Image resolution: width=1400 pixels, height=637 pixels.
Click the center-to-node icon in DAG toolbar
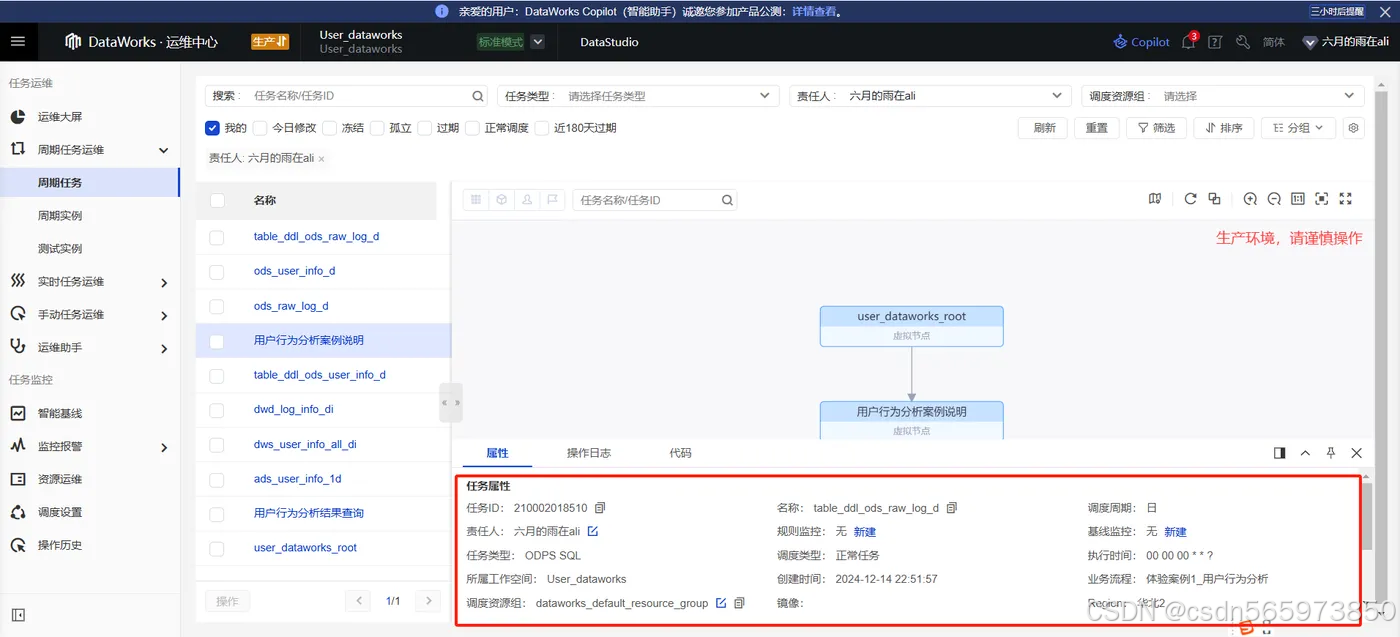[x=1321, y=198]
